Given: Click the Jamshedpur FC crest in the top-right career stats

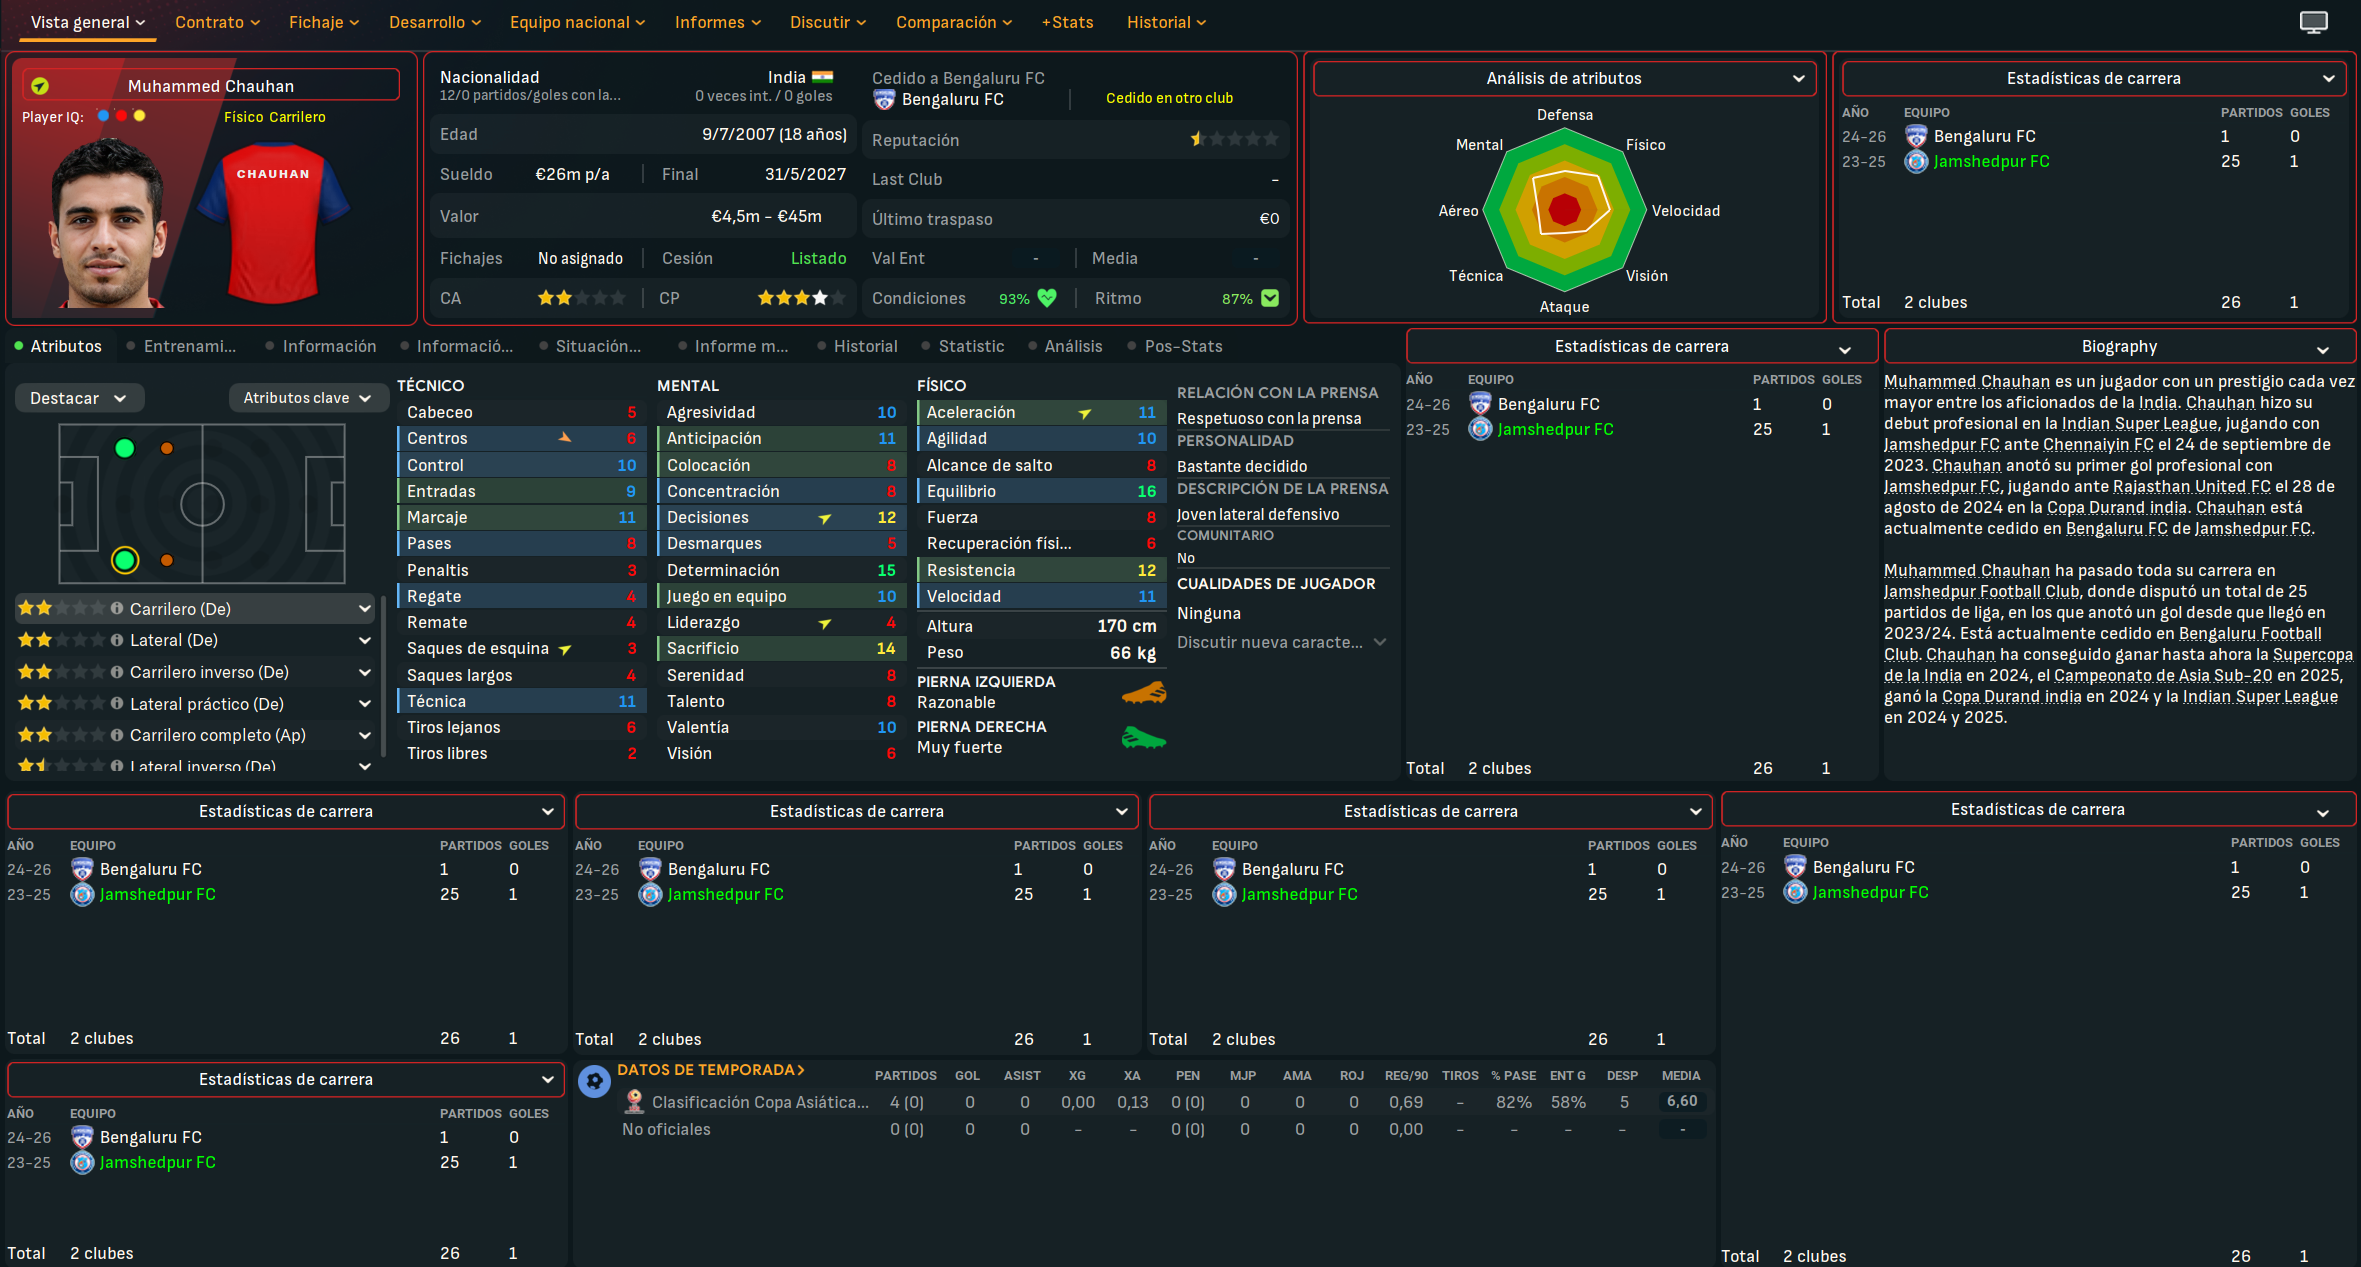Looking at the screenshot, I should (1916, 161).
